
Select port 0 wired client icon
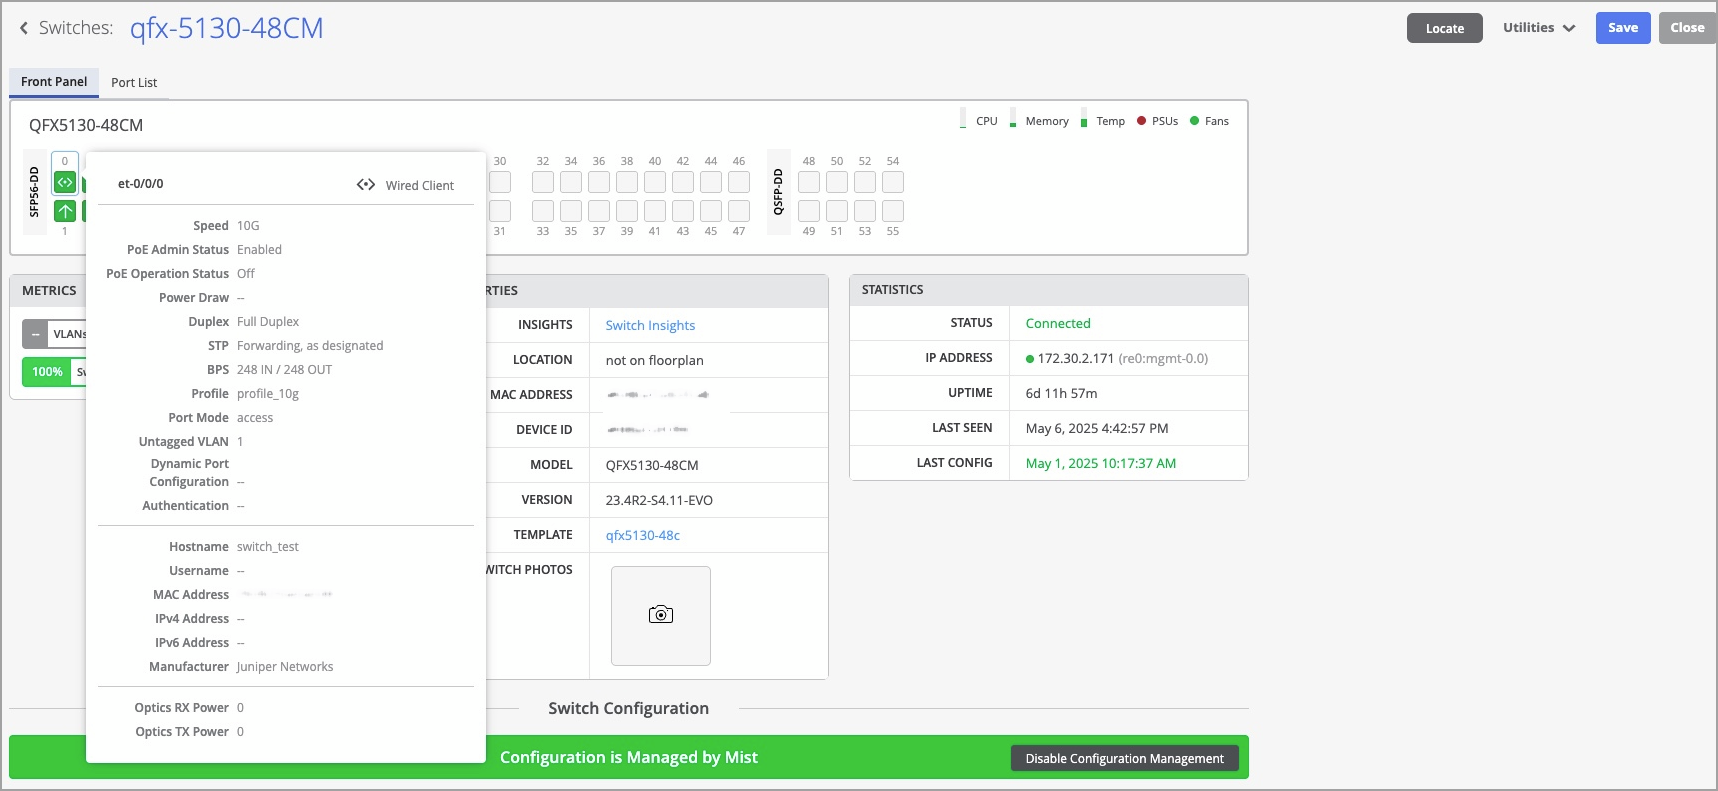(x=65, y=182)
